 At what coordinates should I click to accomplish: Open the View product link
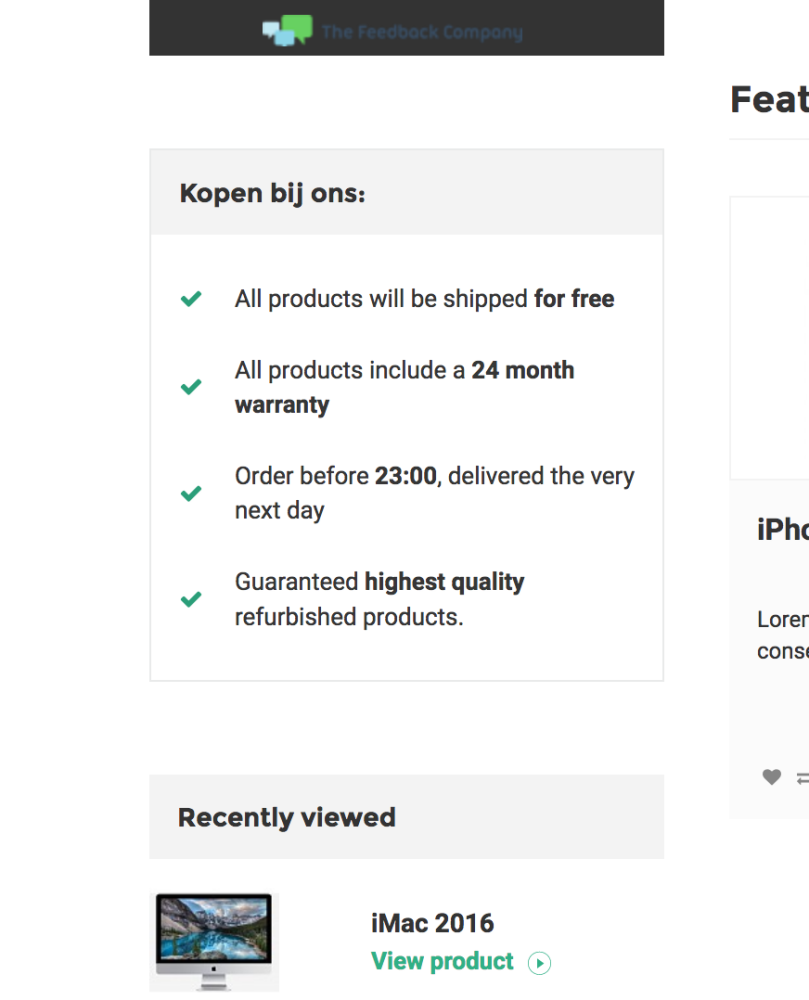[442, 961]
